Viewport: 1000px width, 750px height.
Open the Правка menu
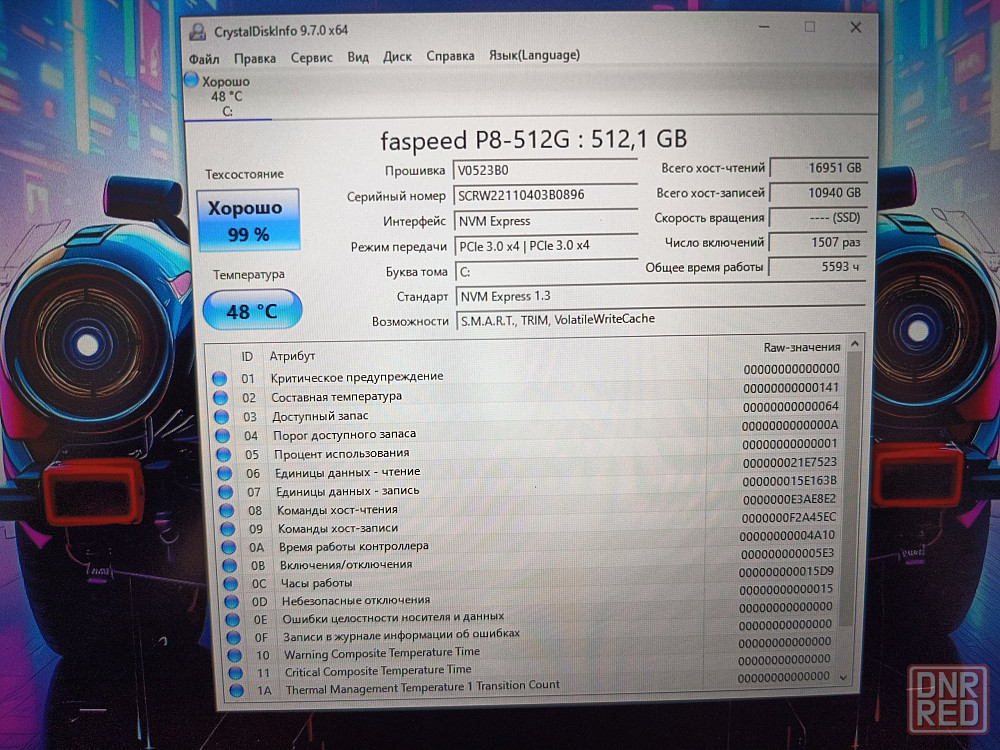coord(254,59)
